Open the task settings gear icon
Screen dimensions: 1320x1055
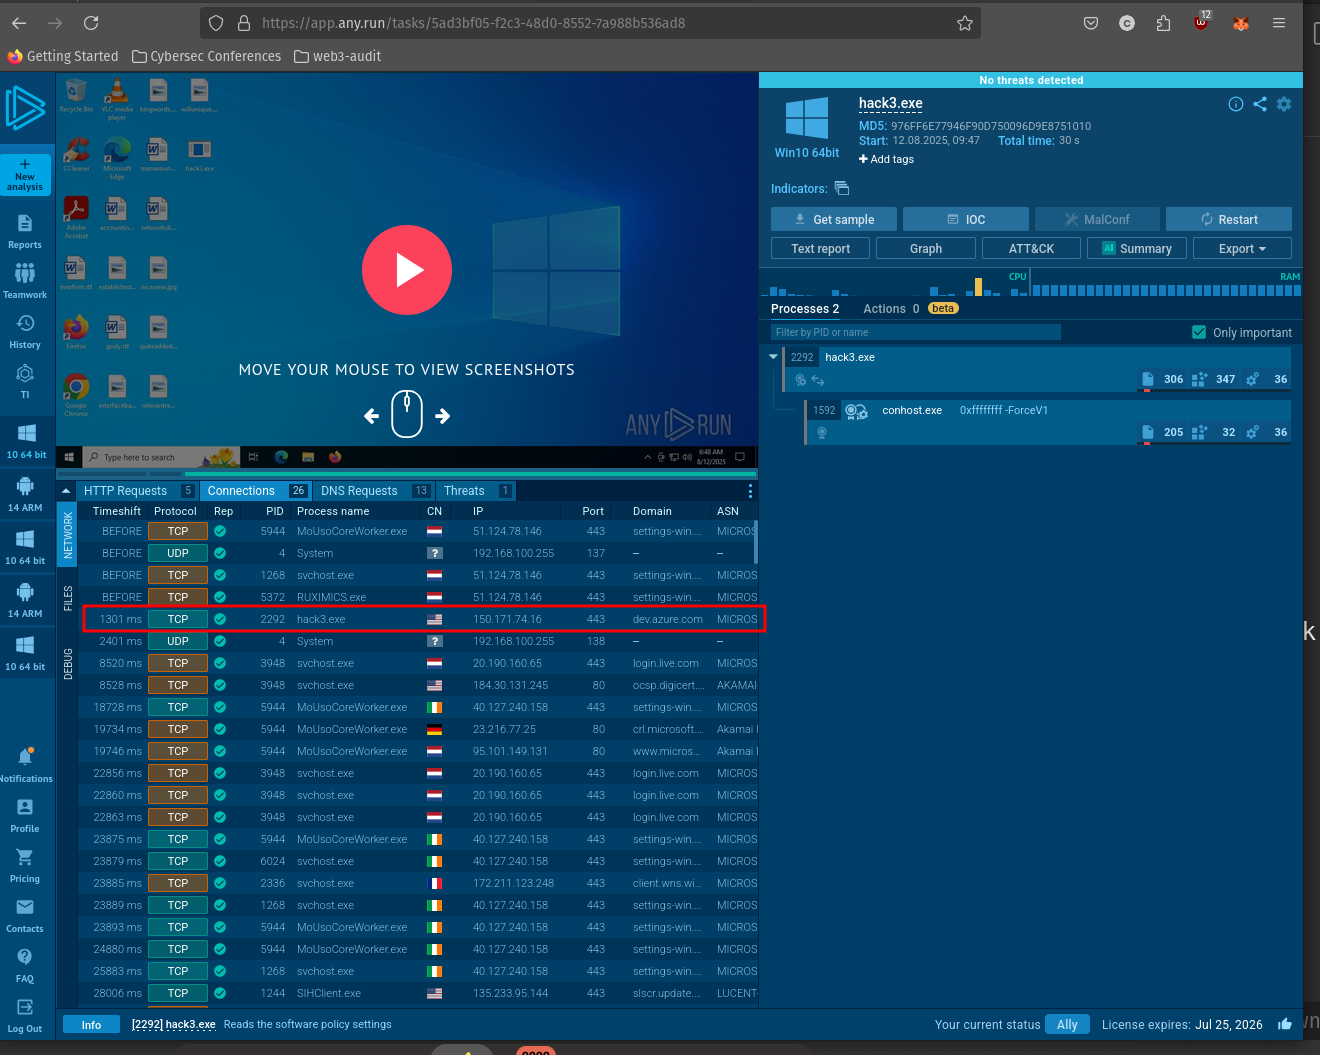[x=1284, y=104]
